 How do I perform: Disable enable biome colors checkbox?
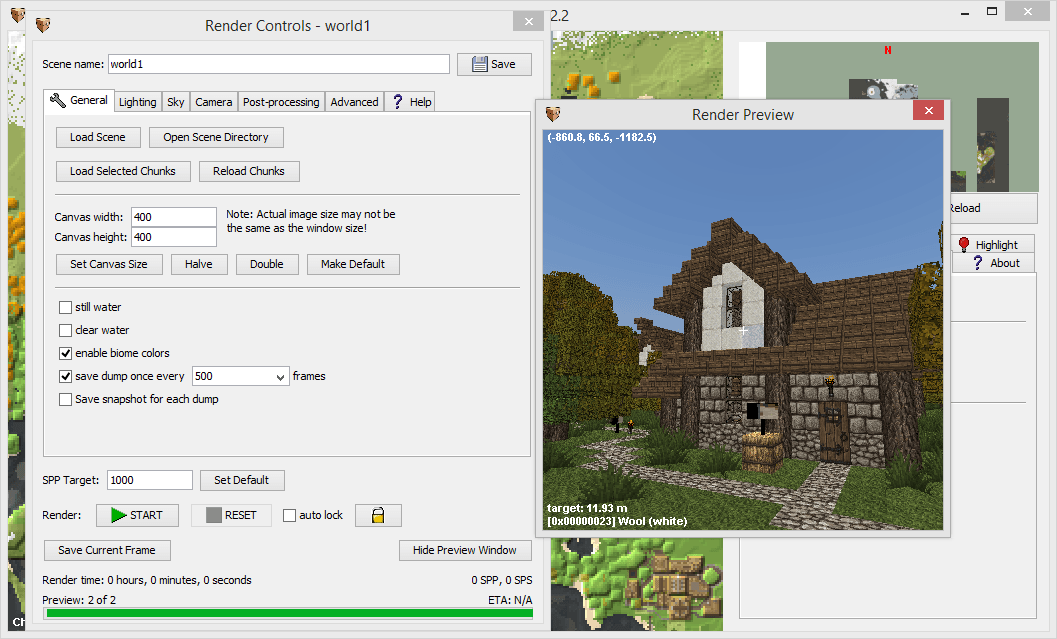click(x=65, y=353)
